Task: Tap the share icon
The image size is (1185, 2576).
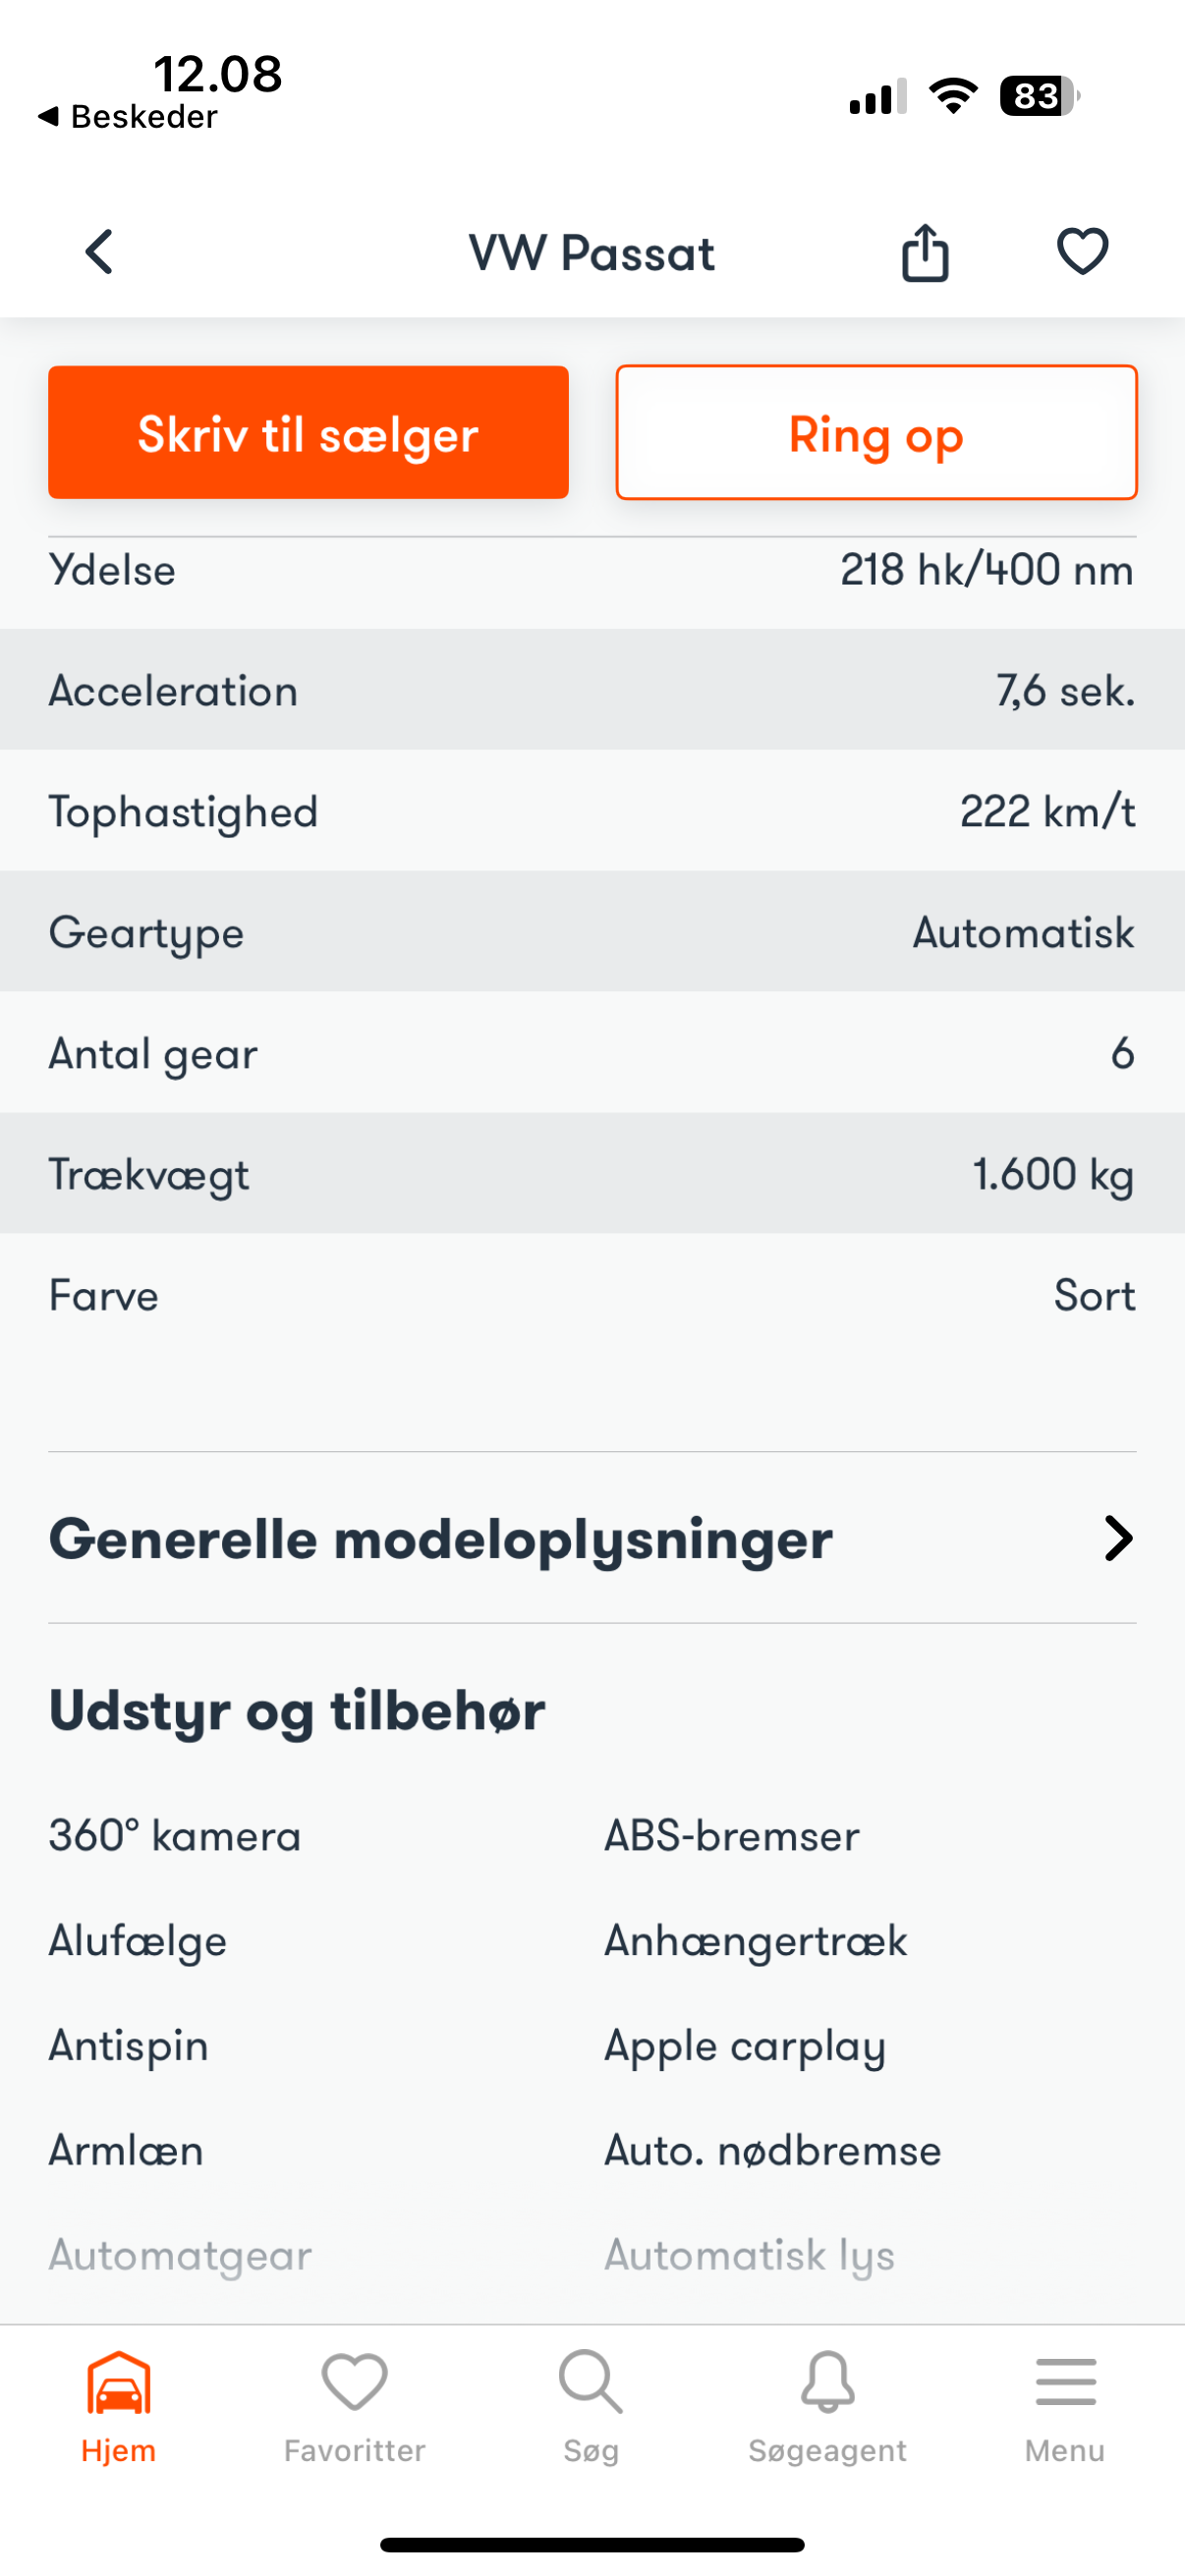Action: coord(925,252)
